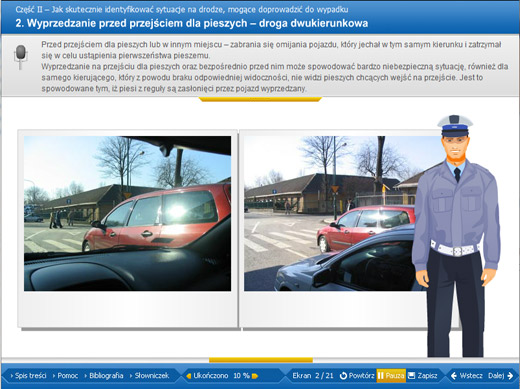Click the Wstecz text button
Screen dimensions: 520x389
pyautogui.click(x=471, y=376)
